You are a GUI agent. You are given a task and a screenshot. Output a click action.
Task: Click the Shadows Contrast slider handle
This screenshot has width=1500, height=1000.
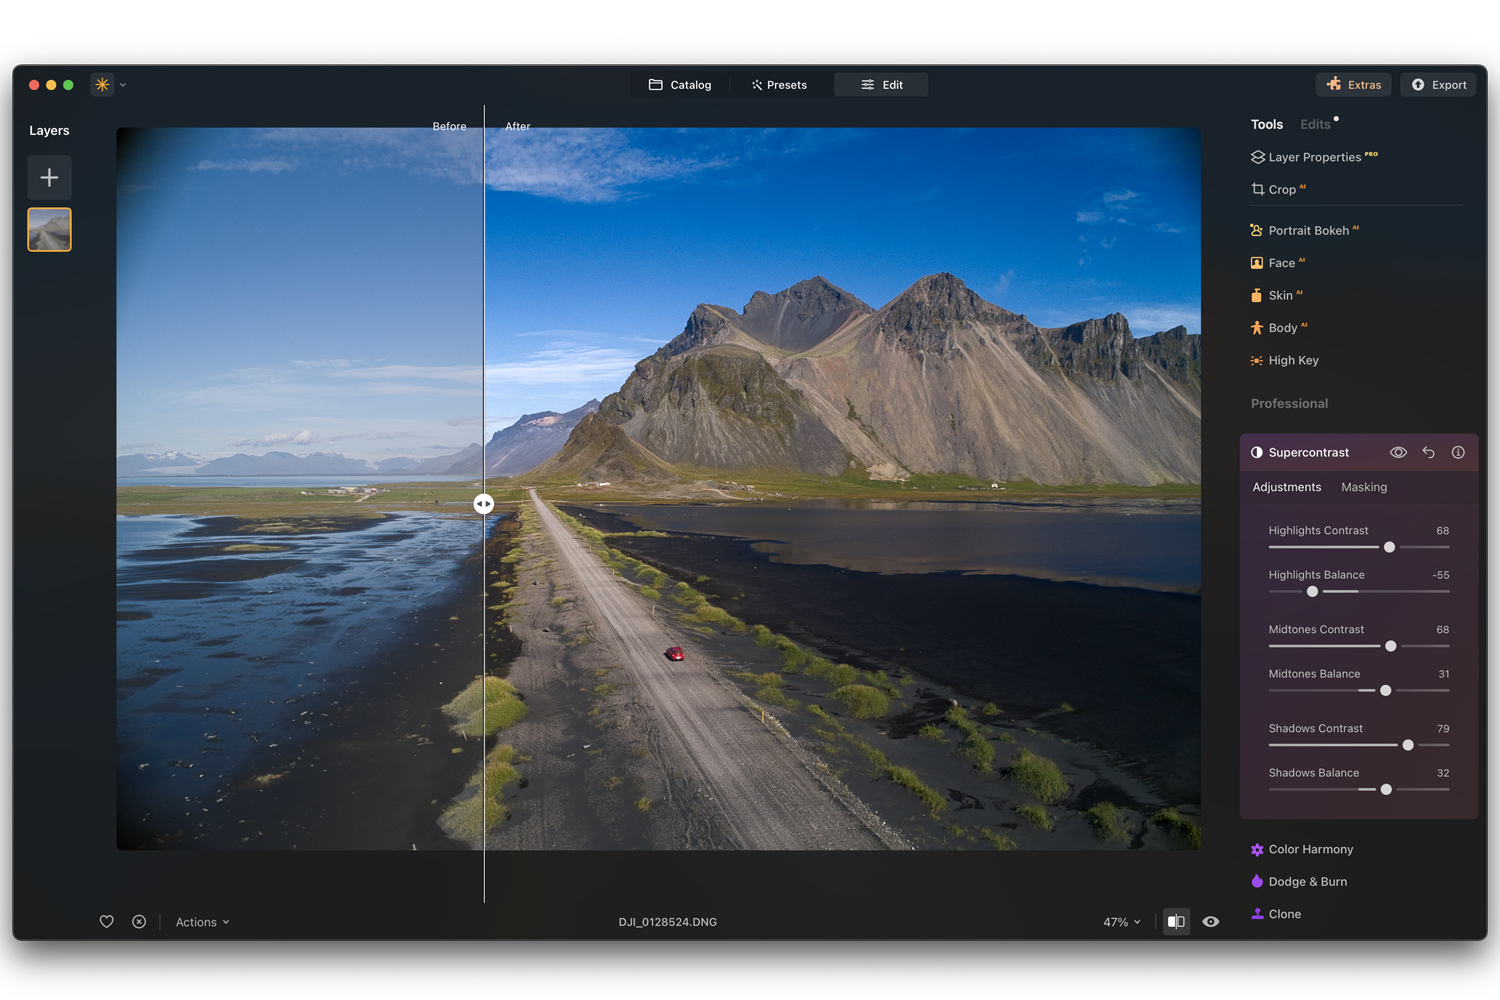(x=1408, y=745)
